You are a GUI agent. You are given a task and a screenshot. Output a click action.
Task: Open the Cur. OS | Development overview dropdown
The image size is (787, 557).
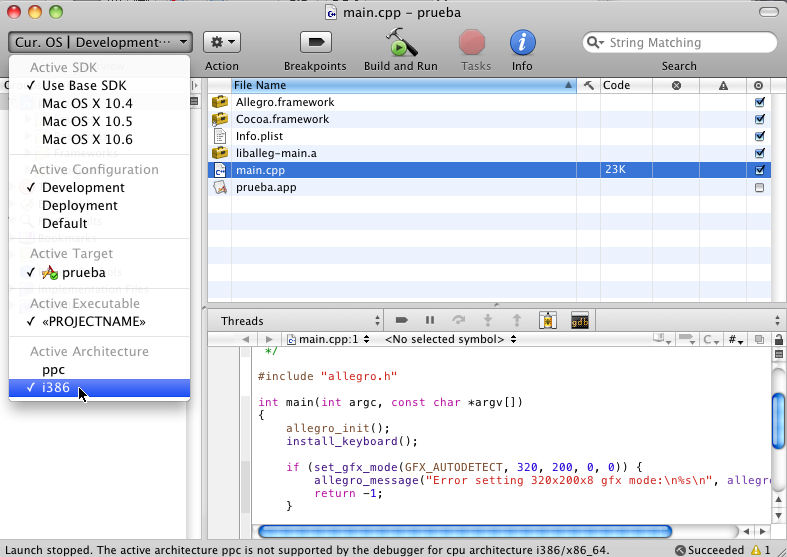pyautogui.click(x=100, y=42)
